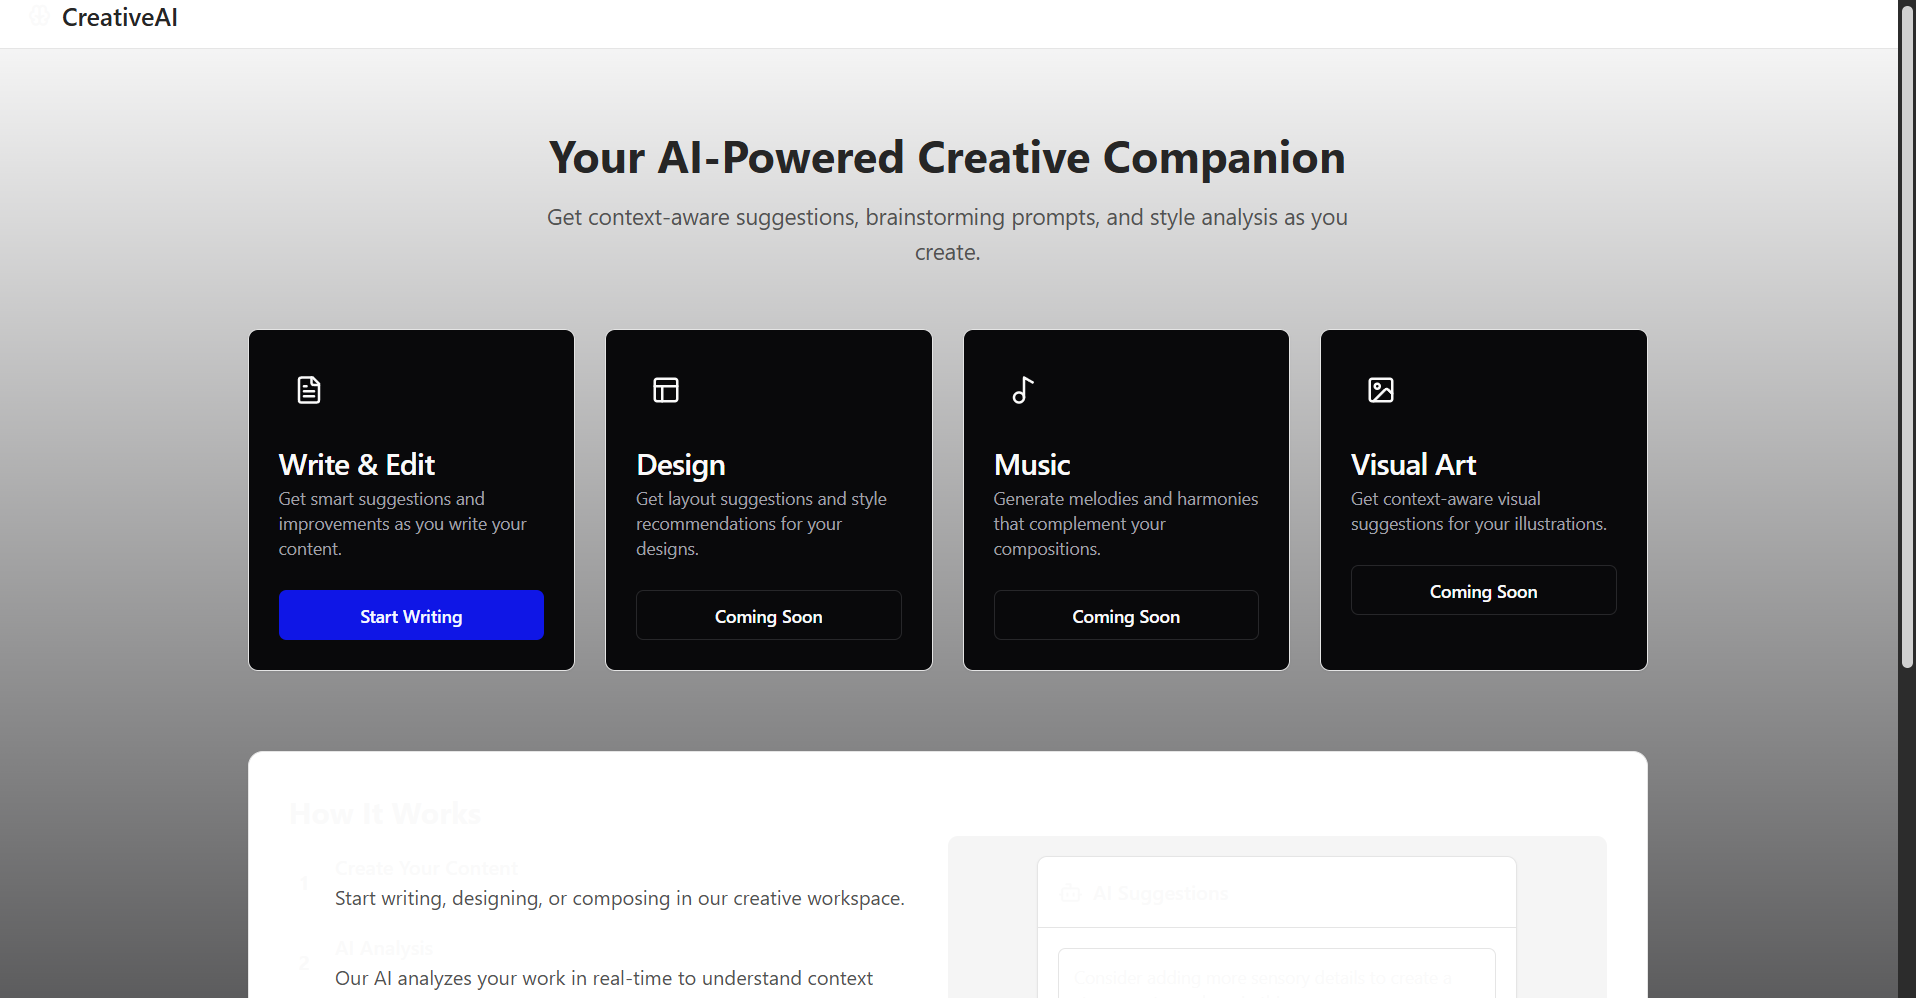Click the music note icon in Music card
The image size is (1916, 998).
1023,390
